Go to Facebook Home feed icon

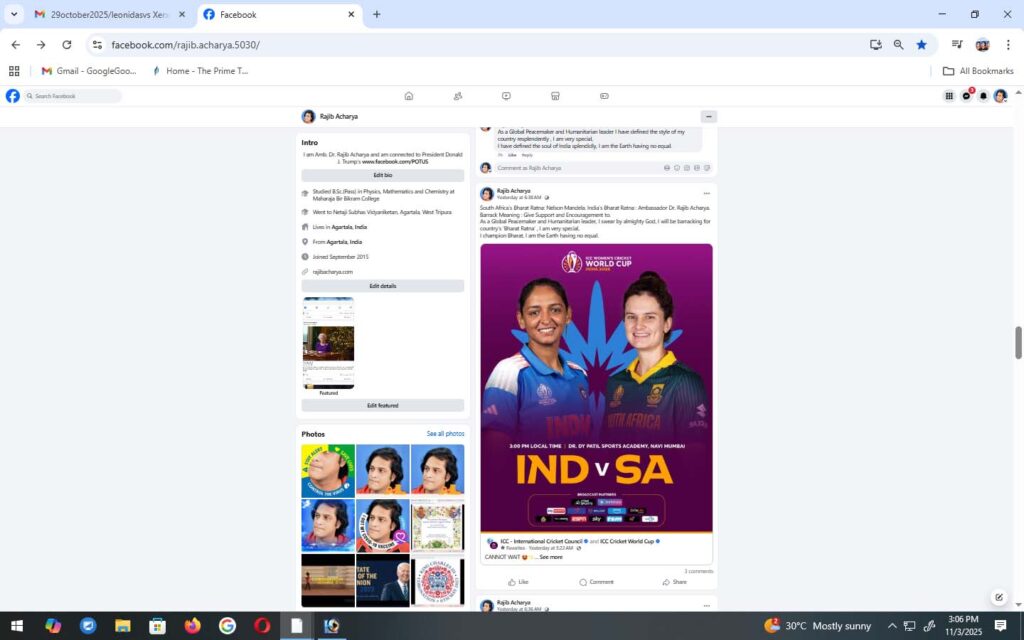click(x=408, y=96)
